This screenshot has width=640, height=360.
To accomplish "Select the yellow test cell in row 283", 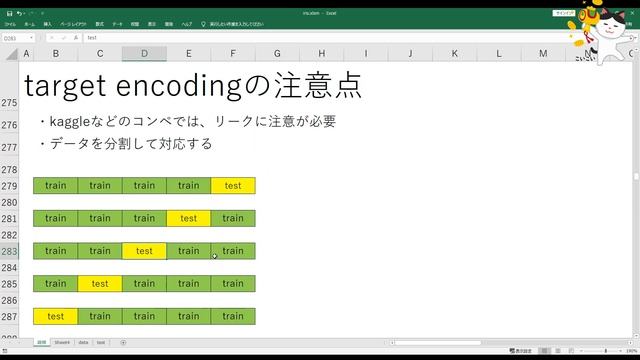I will tap(144, 251).
